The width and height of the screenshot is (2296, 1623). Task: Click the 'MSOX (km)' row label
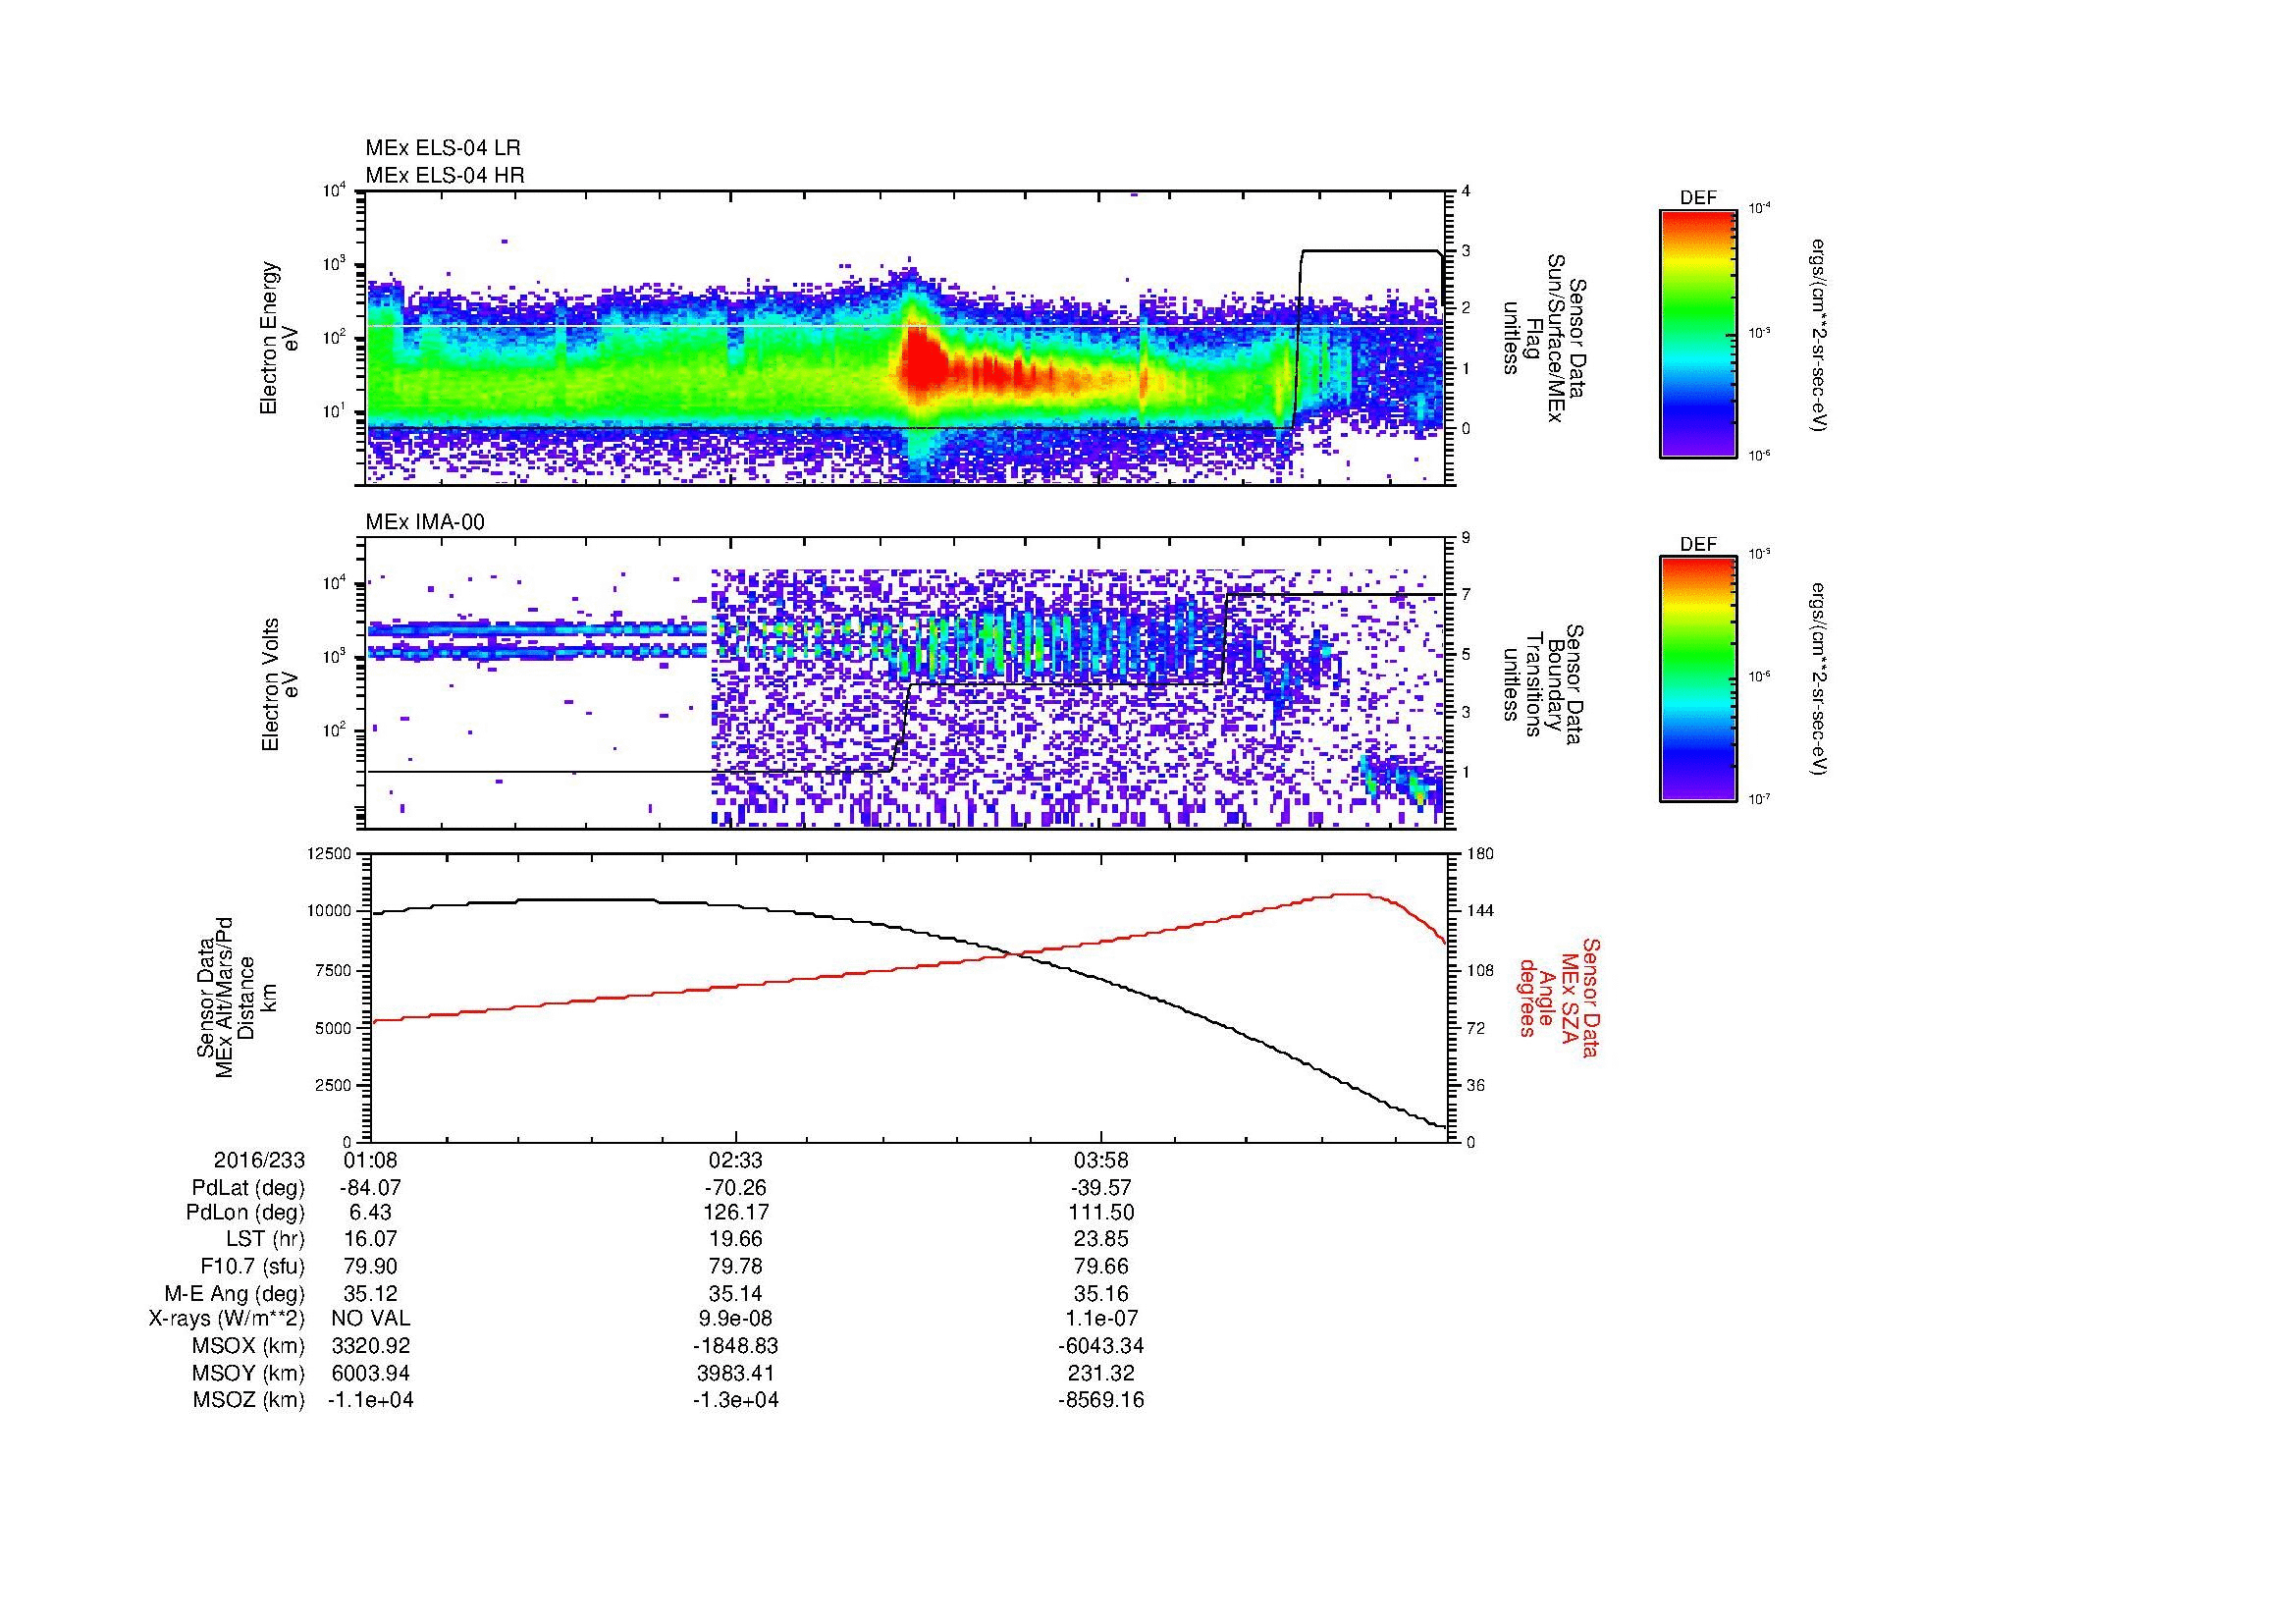coord(249,1346)
